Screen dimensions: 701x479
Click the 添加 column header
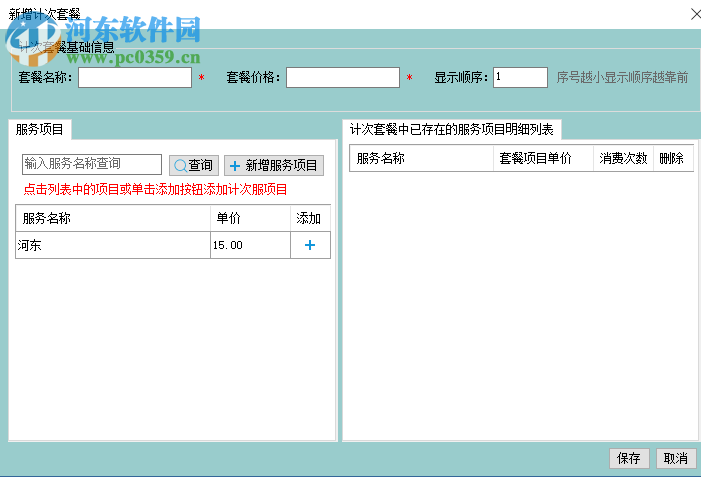coord(310,218)
